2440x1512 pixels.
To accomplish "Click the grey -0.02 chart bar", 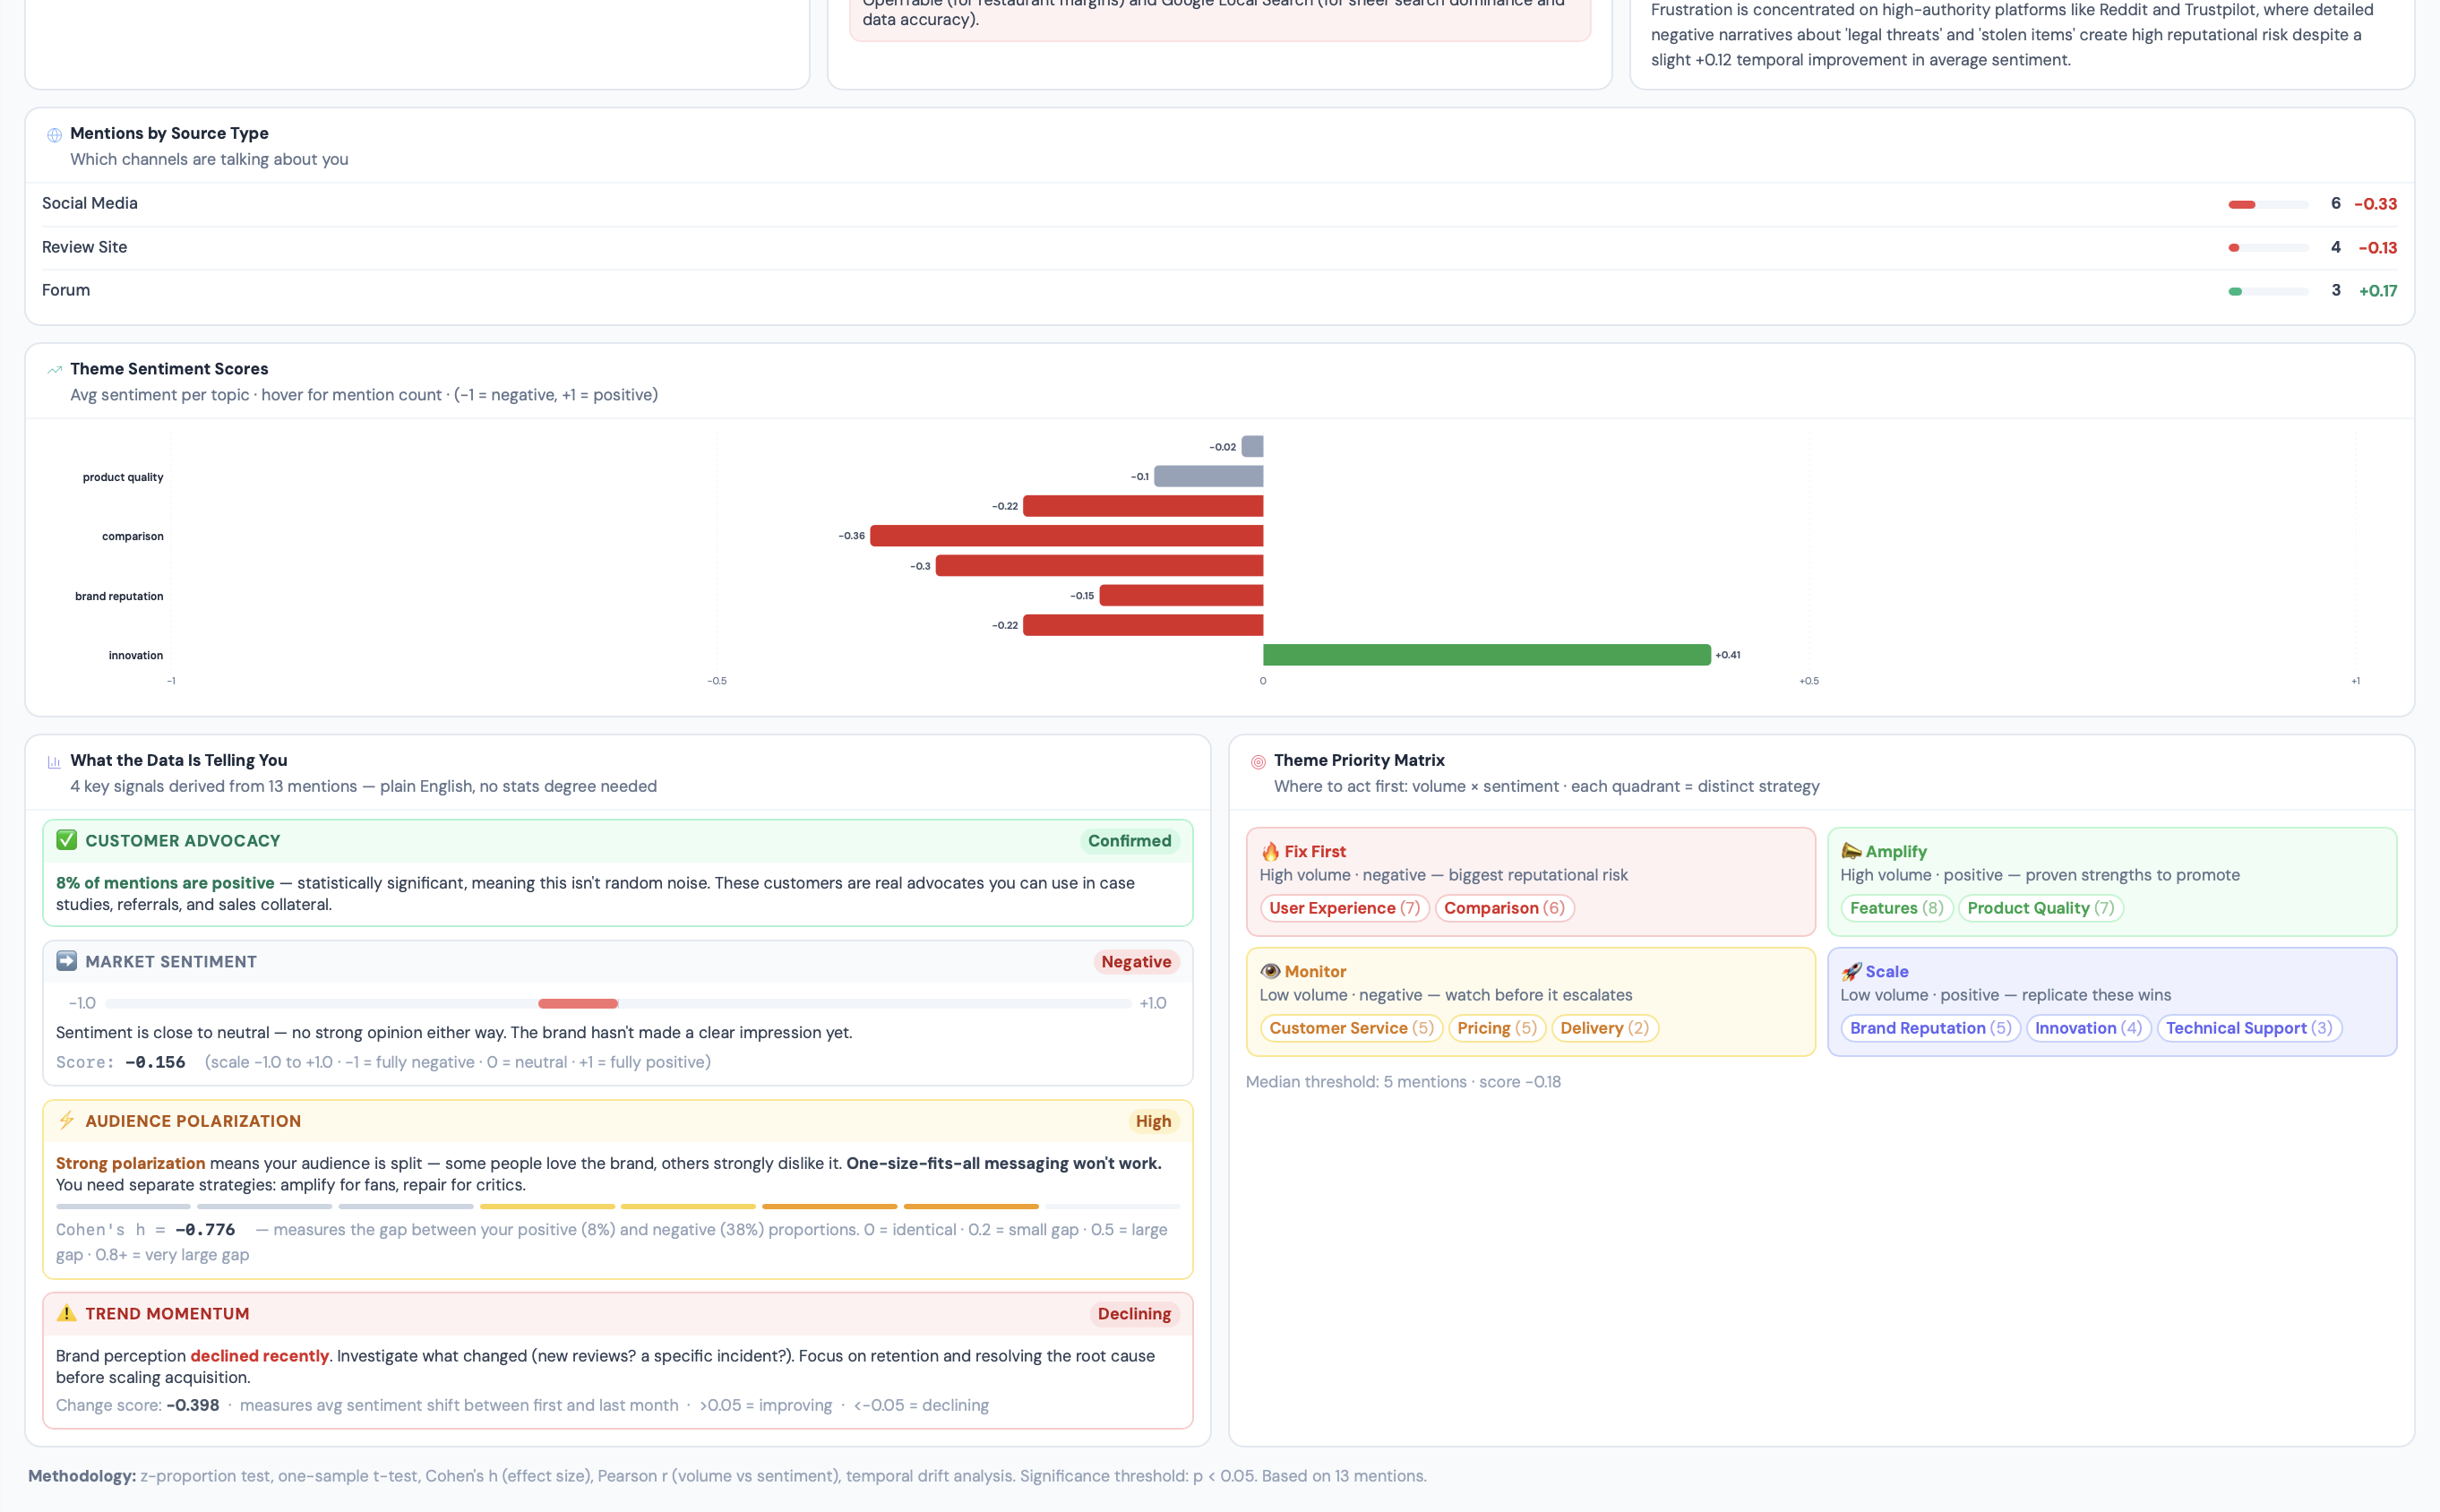I will click(x=1252, y=446).
